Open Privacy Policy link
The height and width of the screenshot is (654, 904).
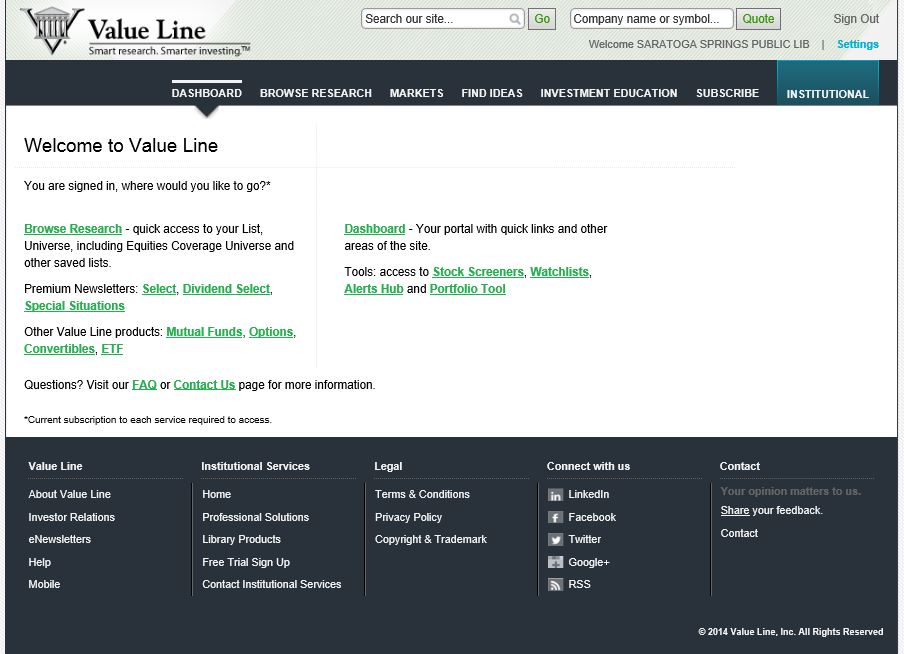click(x=408, y=517)
